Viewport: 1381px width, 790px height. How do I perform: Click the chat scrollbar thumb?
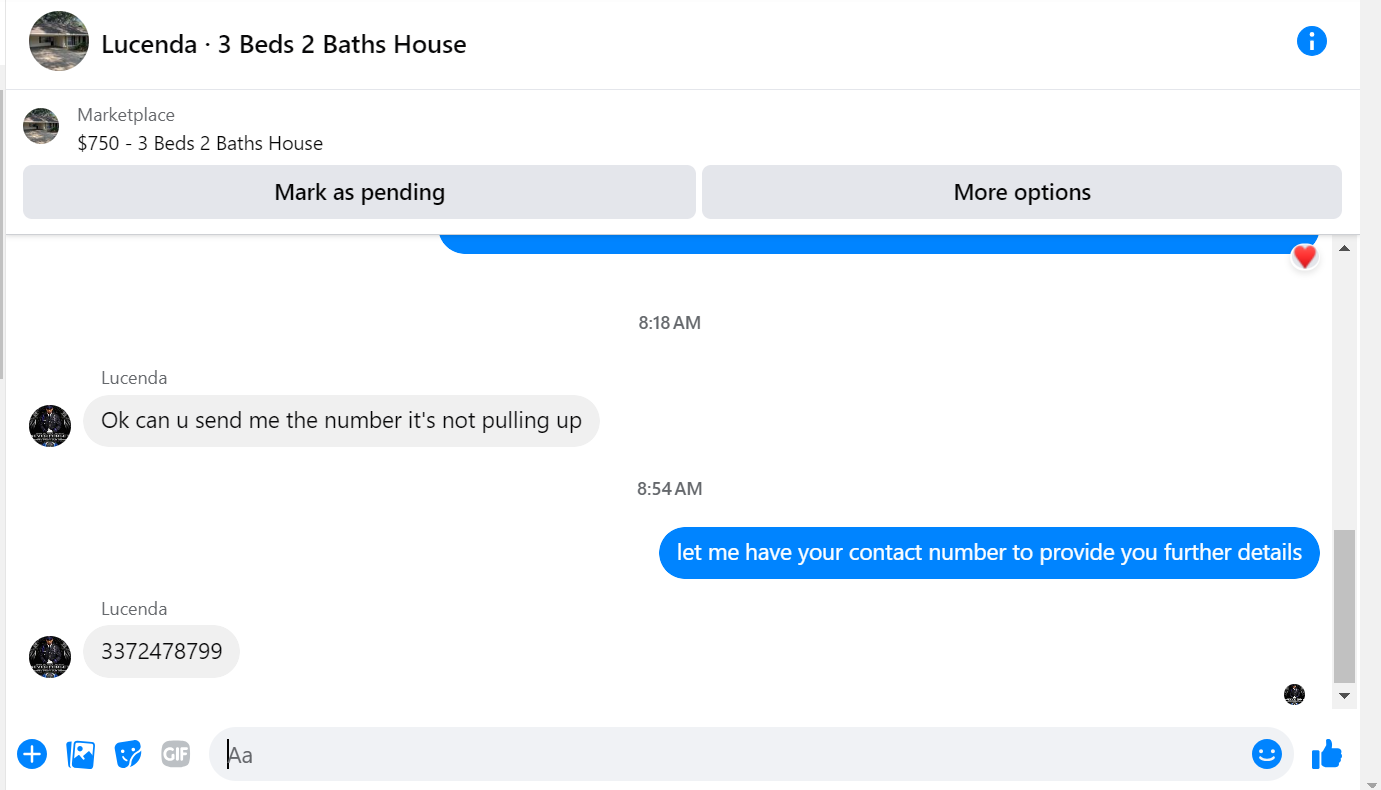(x=1344, y=606)
